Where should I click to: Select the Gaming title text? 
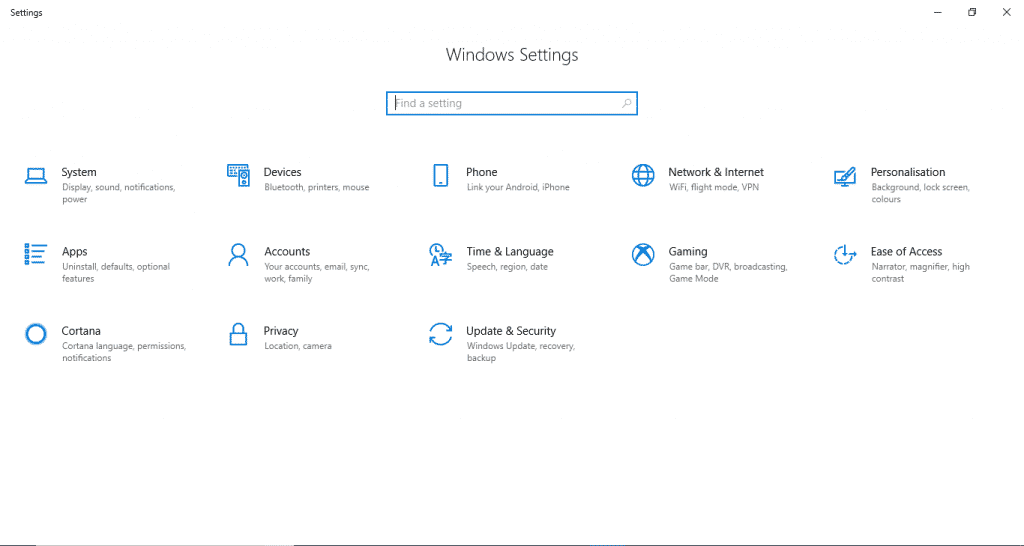pos(688,251)
